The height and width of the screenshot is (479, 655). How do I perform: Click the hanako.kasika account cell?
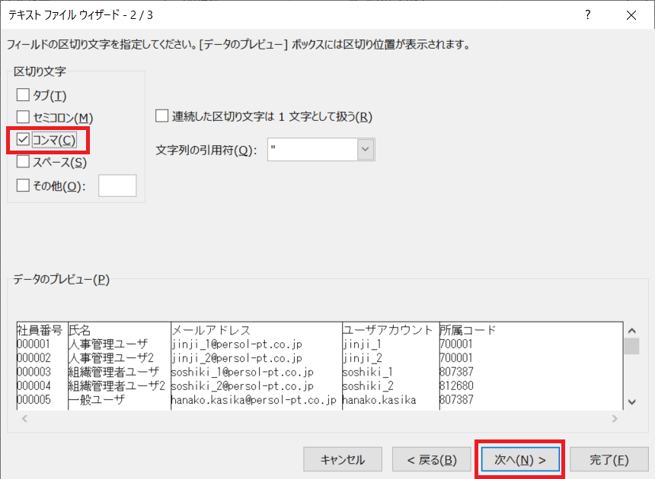tap(379, 400)
